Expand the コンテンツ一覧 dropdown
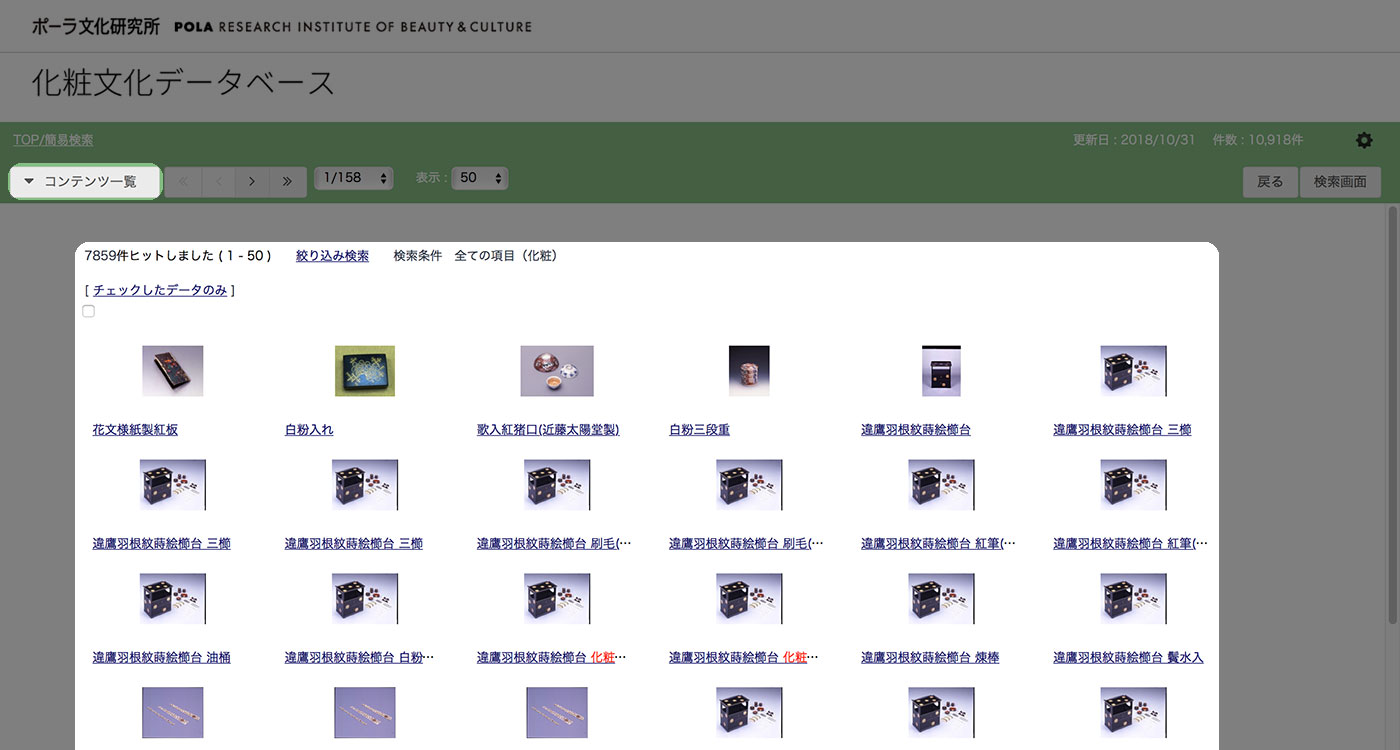 (85, 182)
